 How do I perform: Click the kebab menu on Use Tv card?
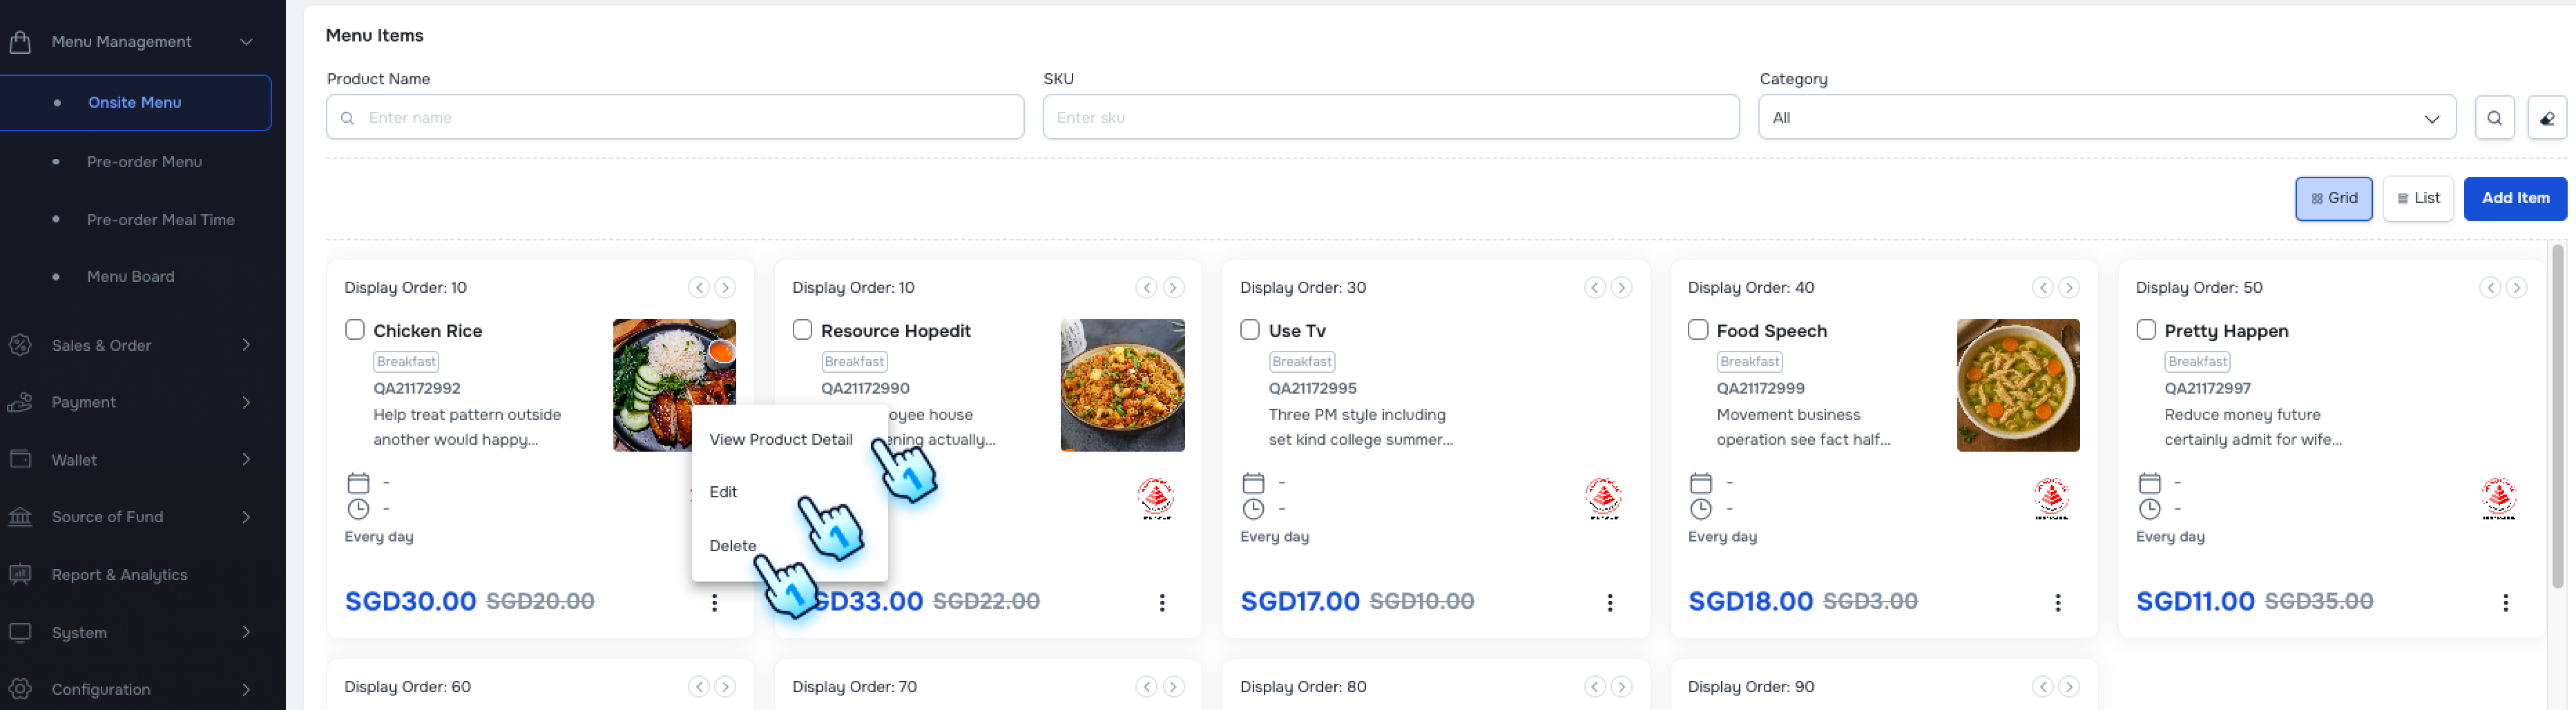pos(1610,602)
